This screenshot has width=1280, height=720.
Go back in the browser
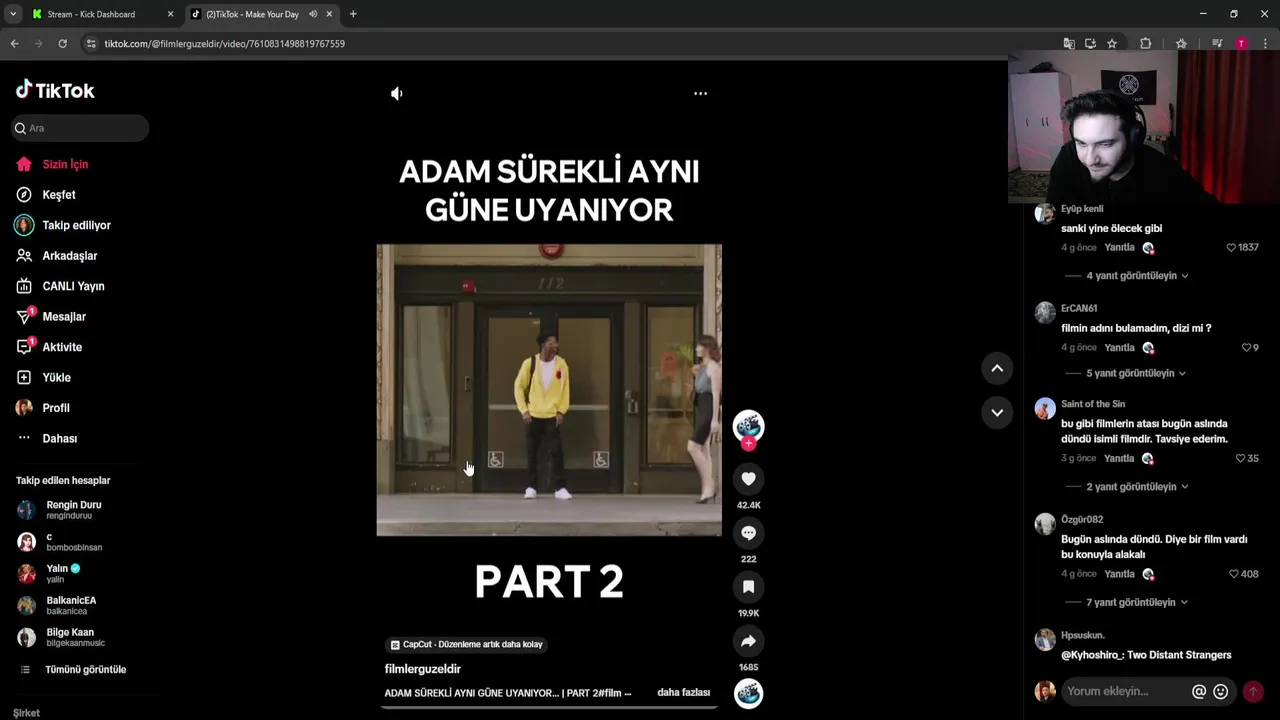coord(14,44)
